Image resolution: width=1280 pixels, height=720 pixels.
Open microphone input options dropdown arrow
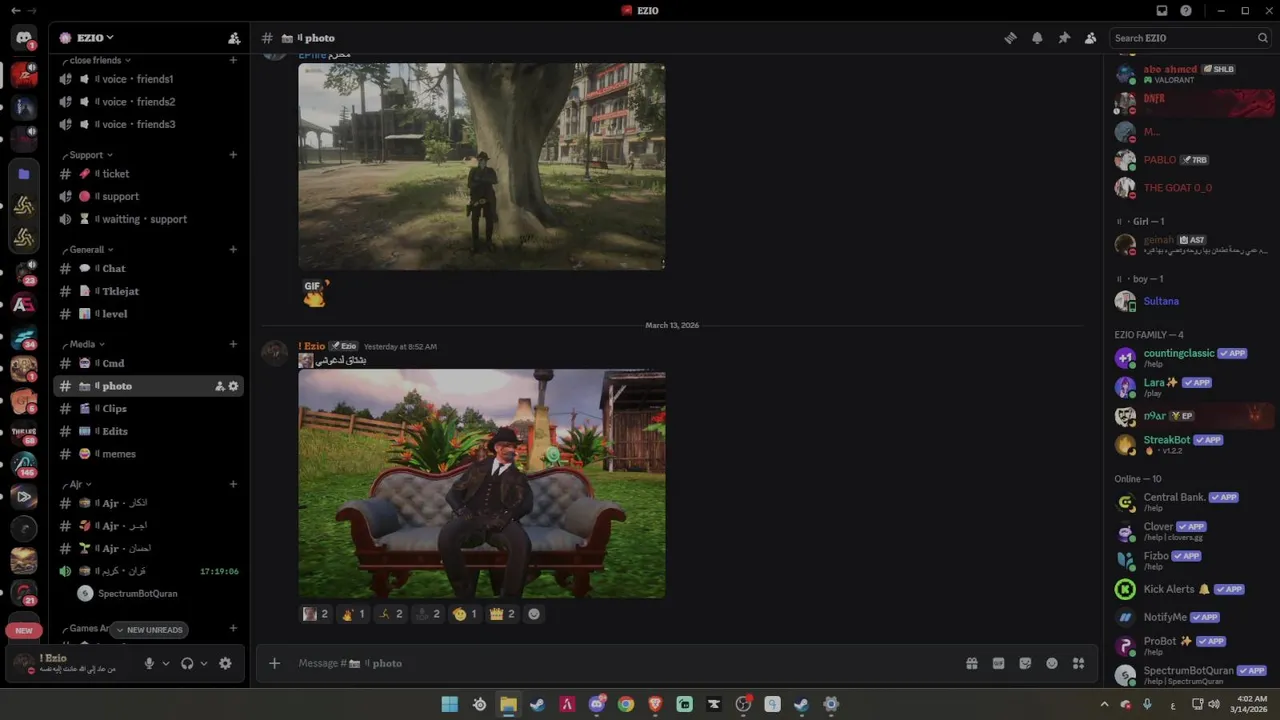coord(166,663)
